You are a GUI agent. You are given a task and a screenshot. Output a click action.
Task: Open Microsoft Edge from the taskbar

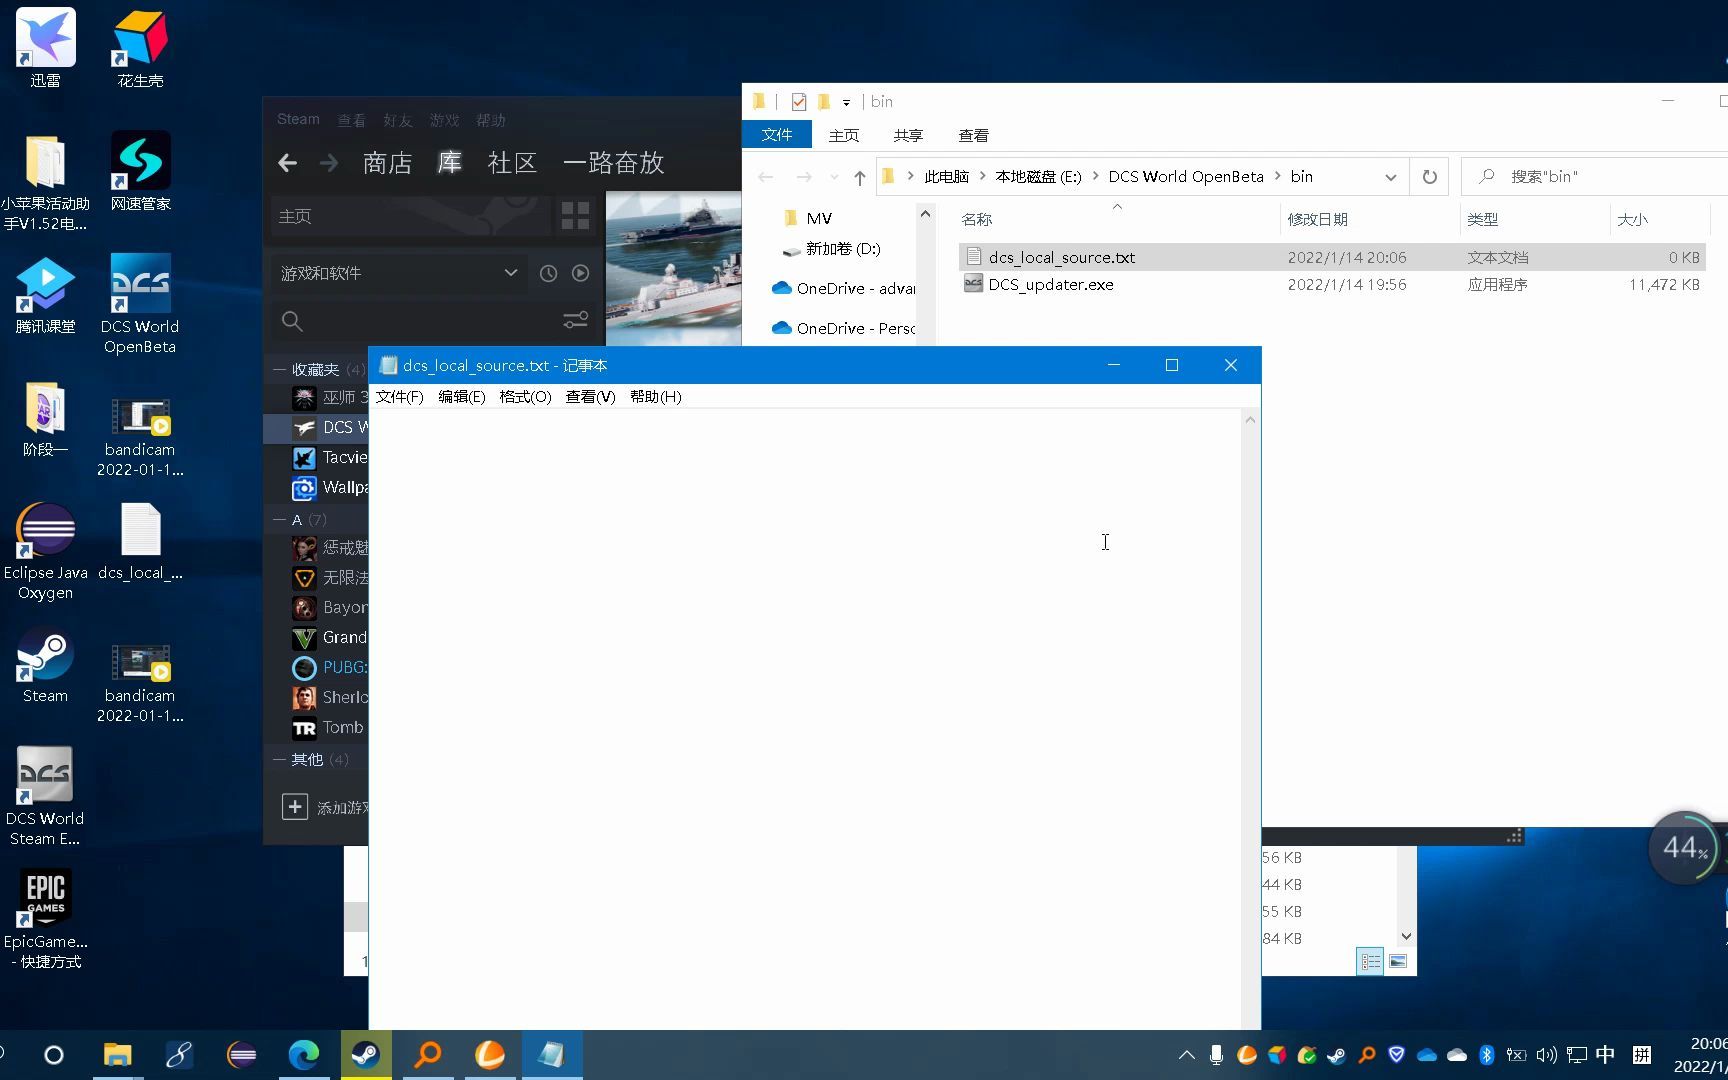[x=303, y=1055]
